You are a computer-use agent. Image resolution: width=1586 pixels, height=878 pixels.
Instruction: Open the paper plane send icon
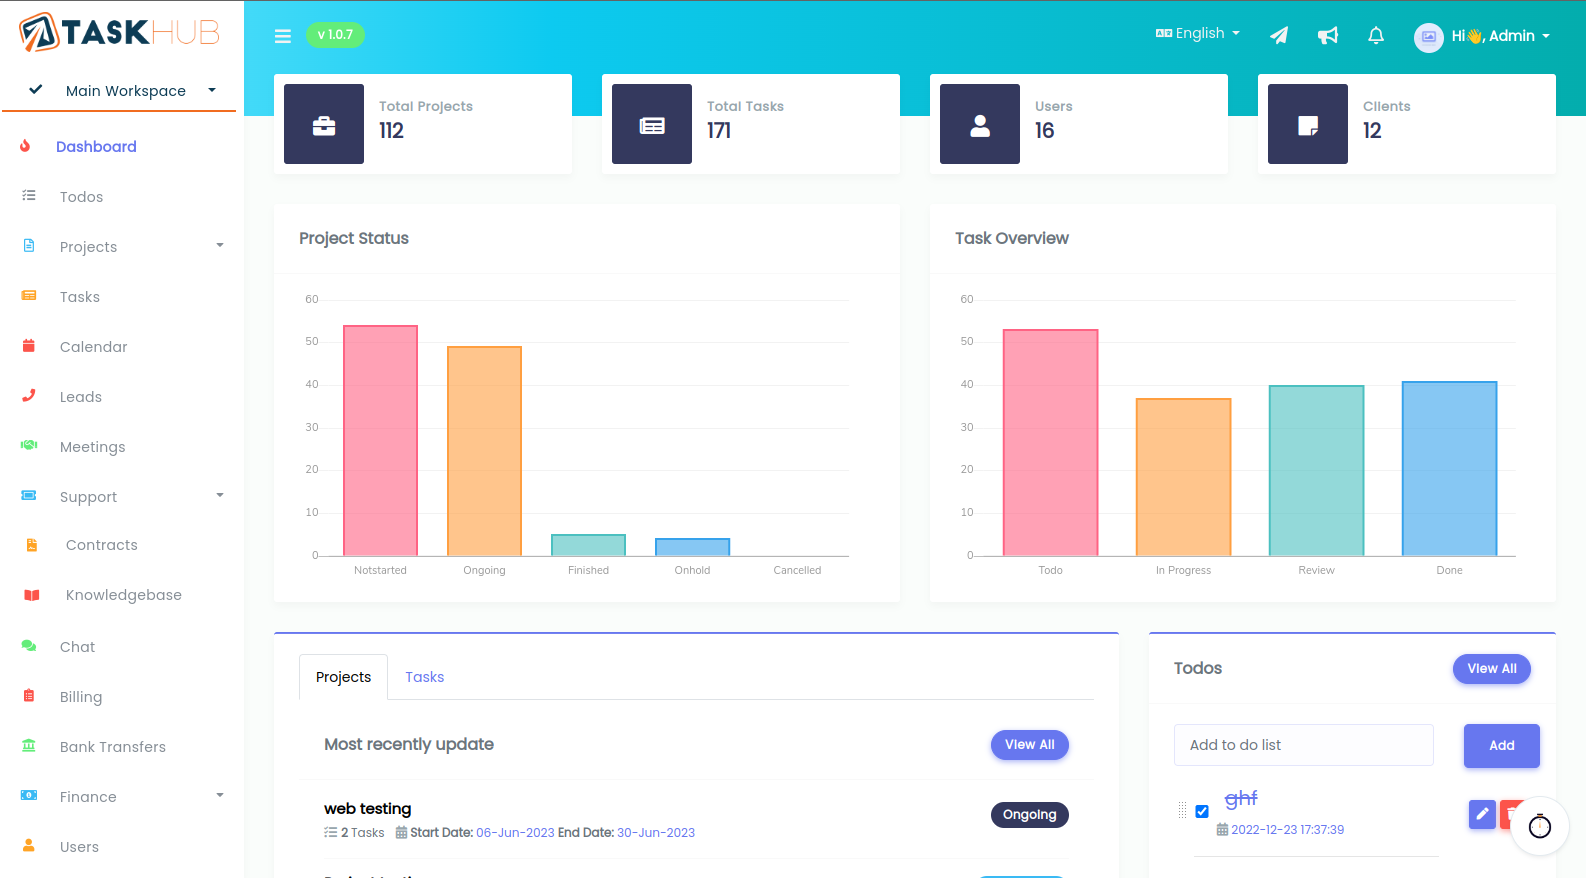[x=1279, y=36]
